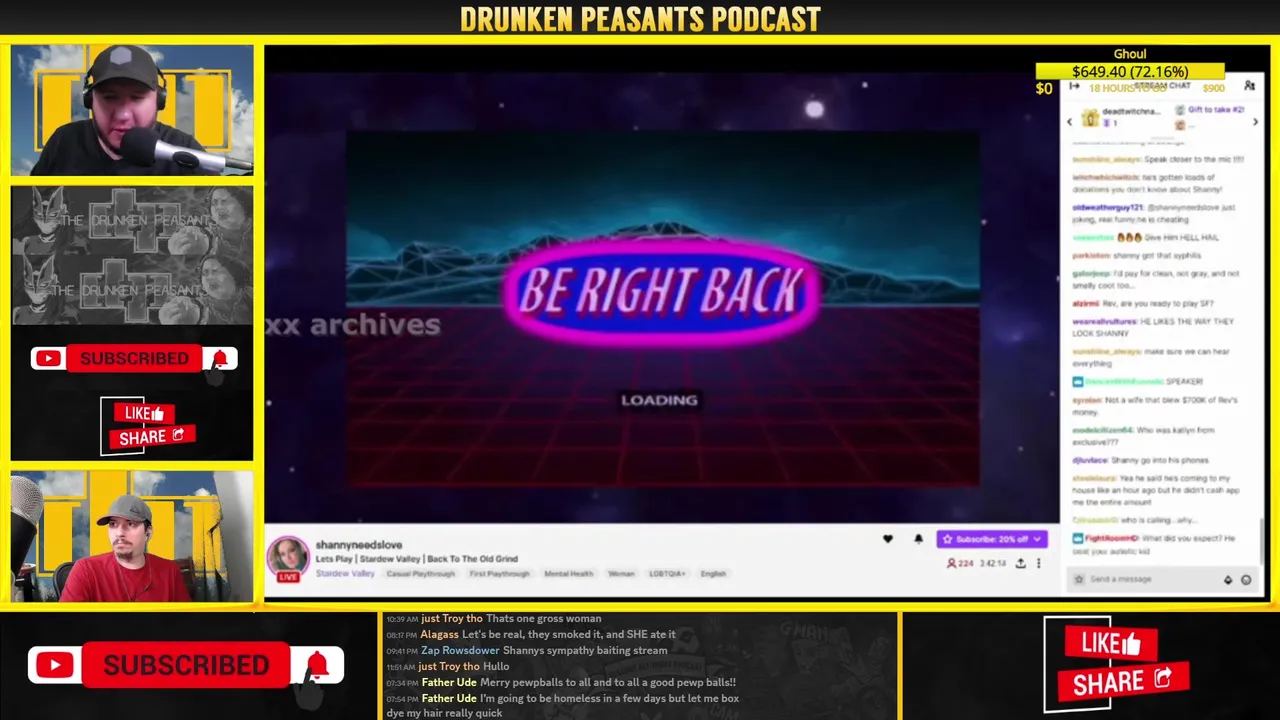Image resolution: width=1280 pixels, height=720 pixels.
Task: Click the small SHARE graphic in left column
Action: click(151, 437)
